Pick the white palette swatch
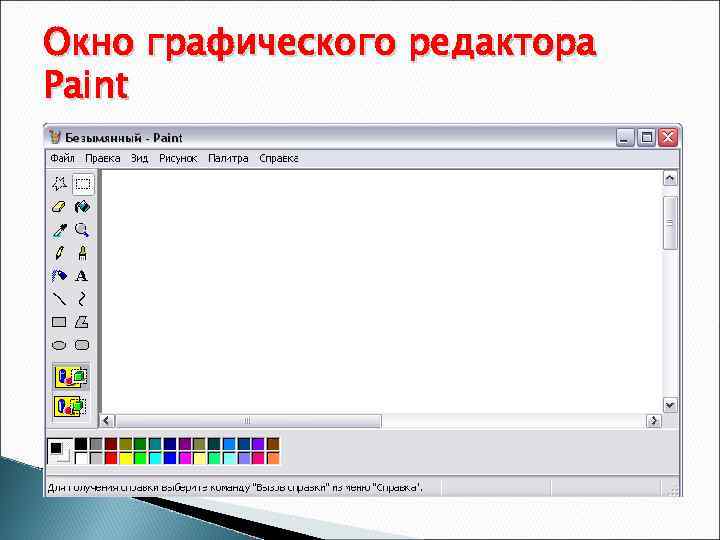 [x=81, y=458]
